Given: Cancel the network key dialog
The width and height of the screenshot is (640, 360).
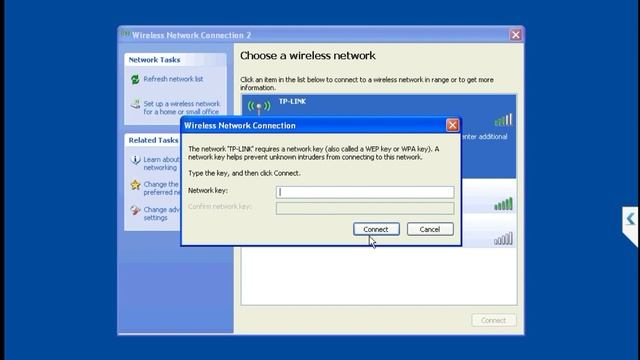Looking at the screenshot, I should coord(430,229).
